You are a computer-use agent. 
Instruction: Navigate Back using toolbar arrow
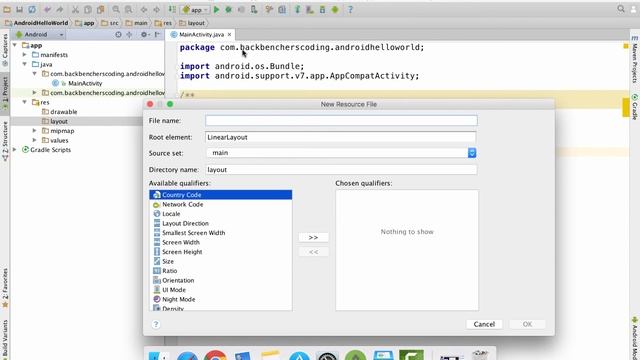click(144, 9)
